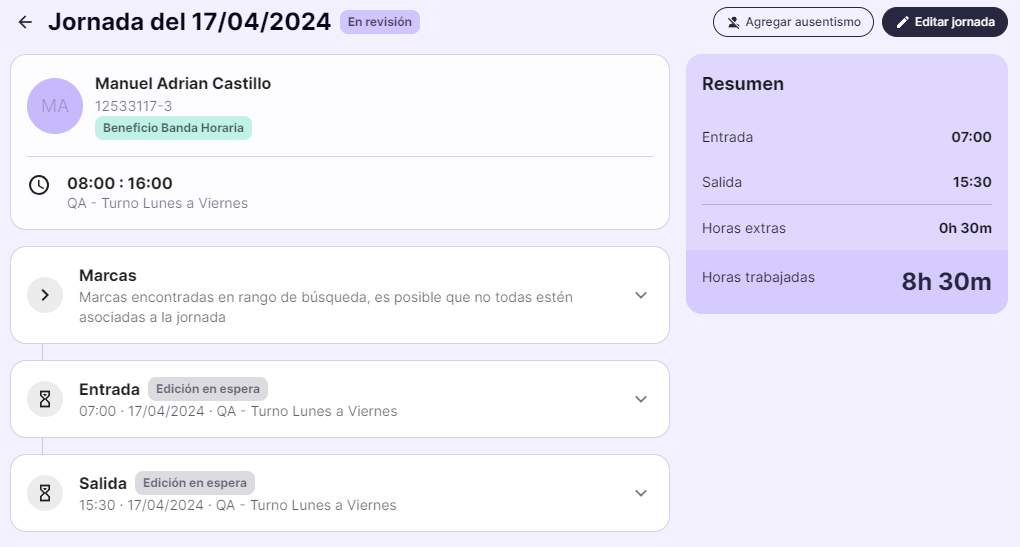Click the En revisión status badge
Image resolution: width=1020 pixels, height=547 pixels.
click(x=380, y=22)
